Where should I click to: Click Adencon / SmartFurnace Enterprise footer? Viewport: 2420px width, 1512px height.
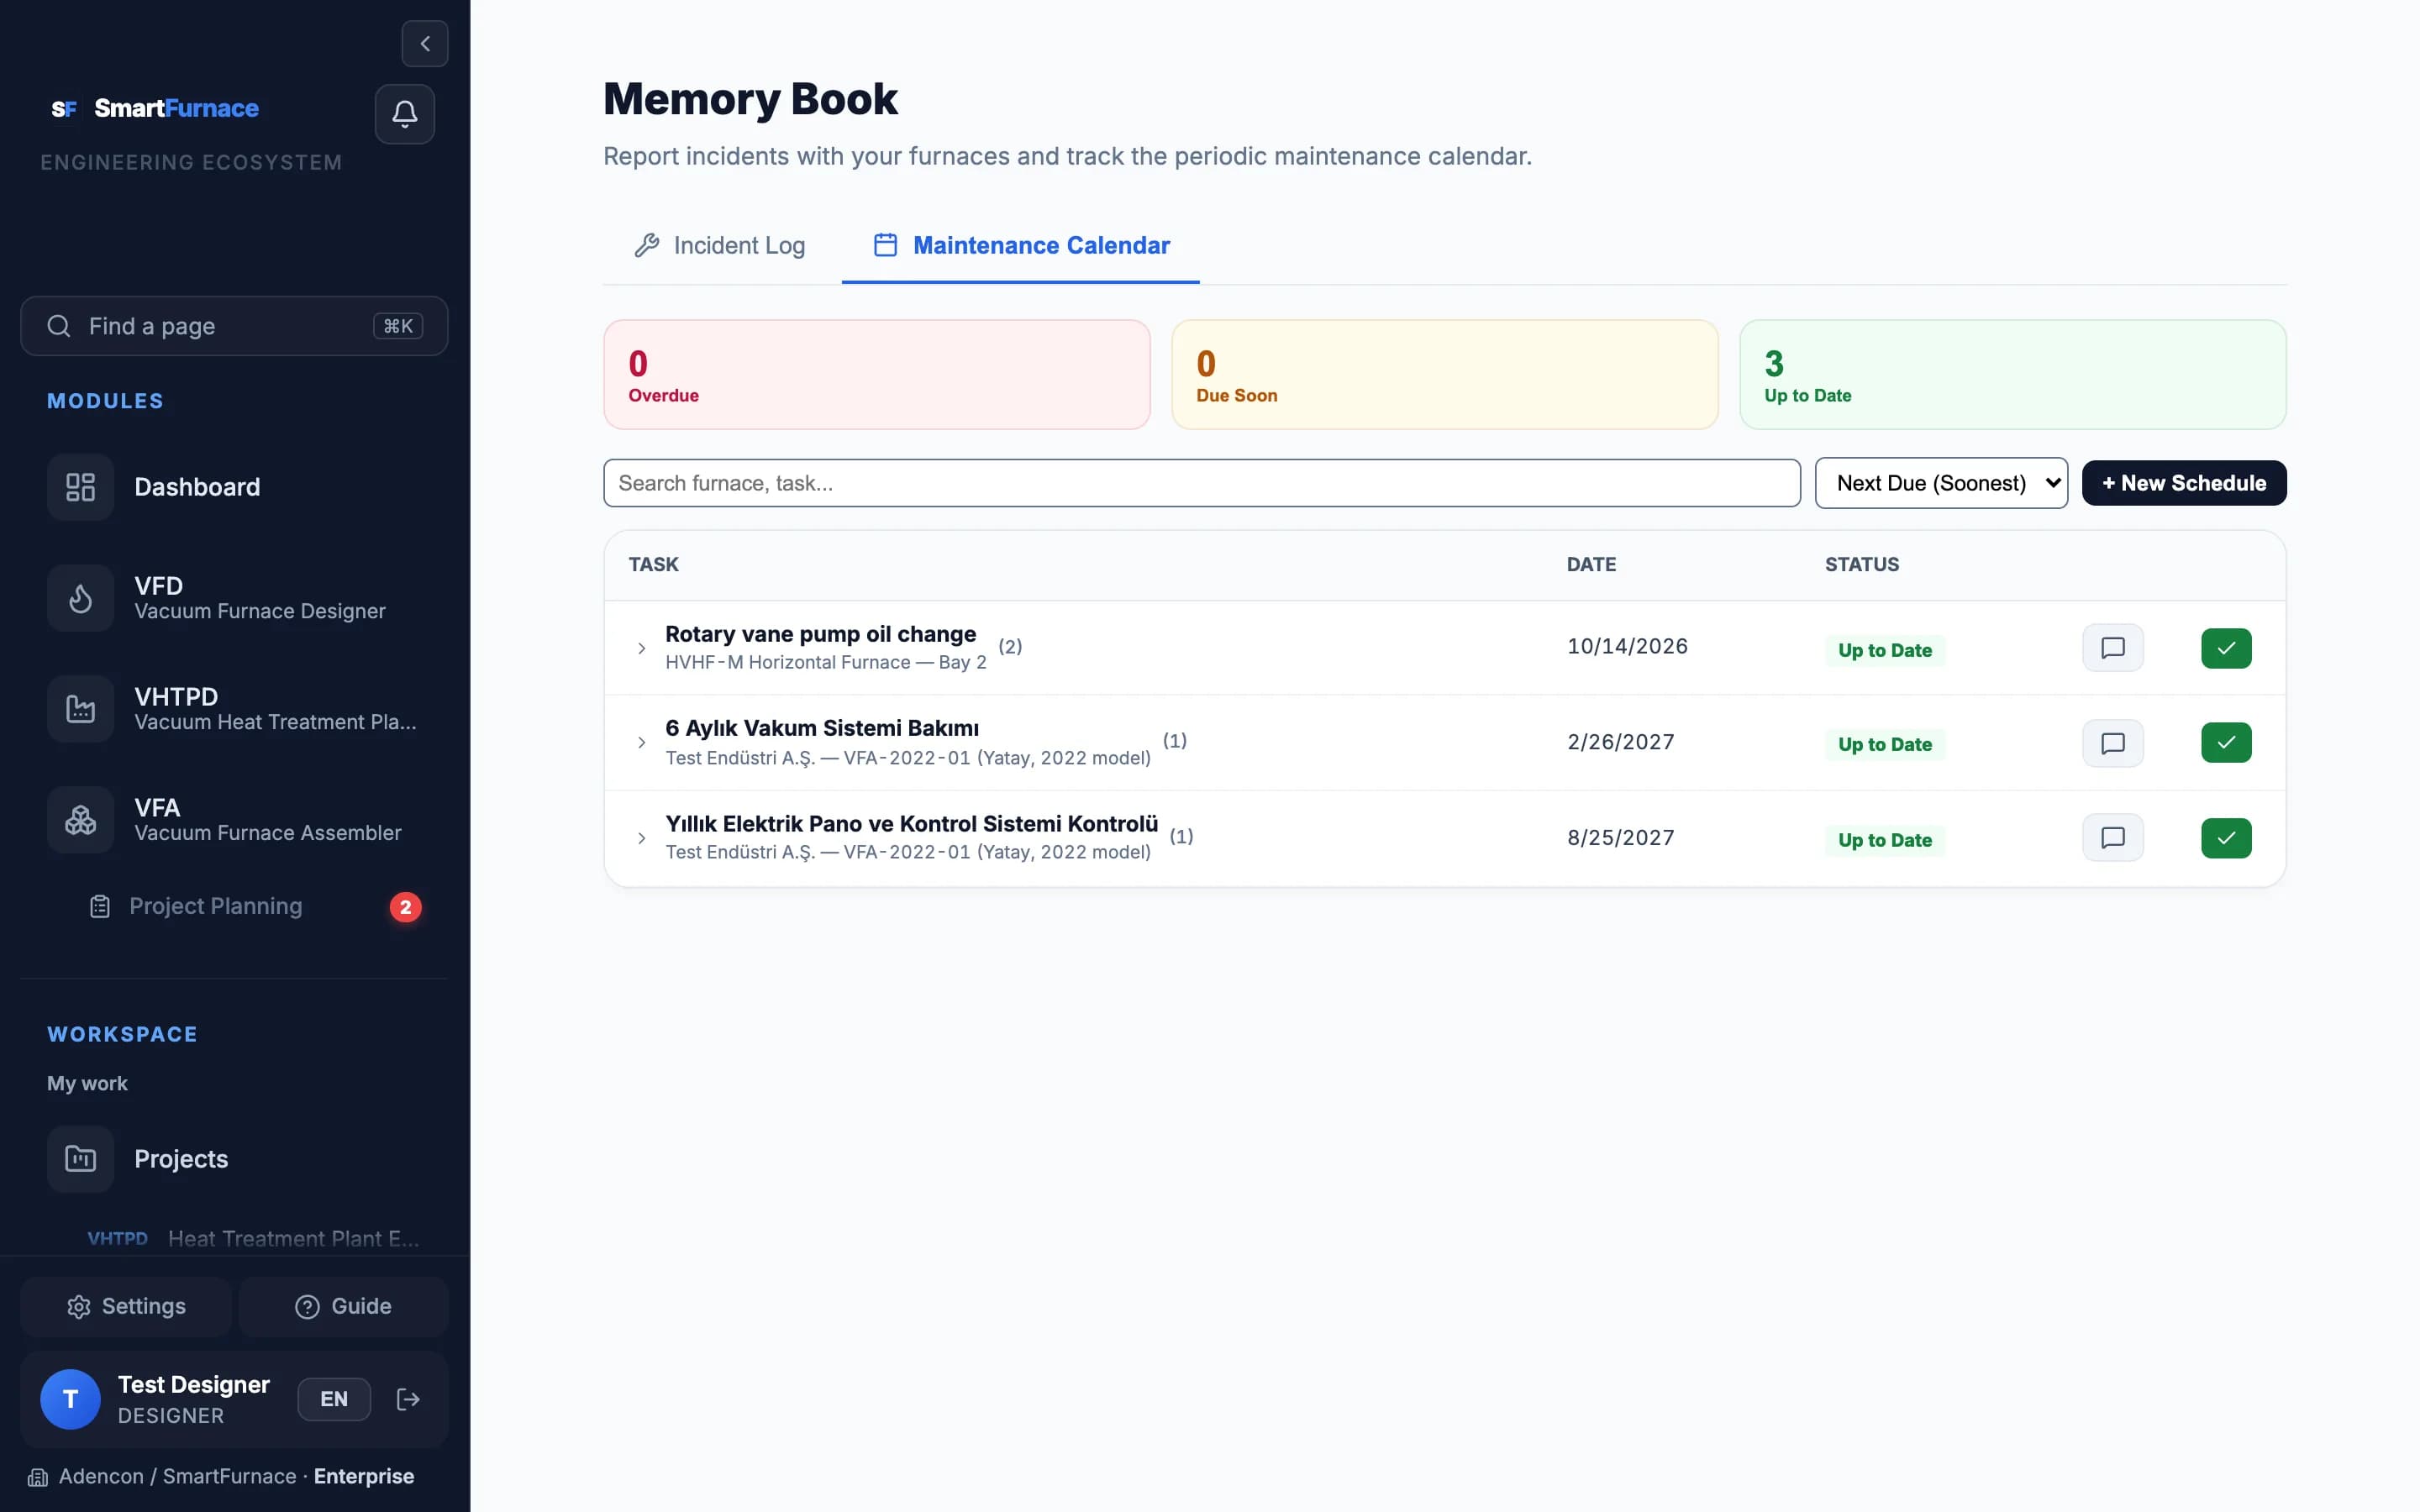(222, 1476)
